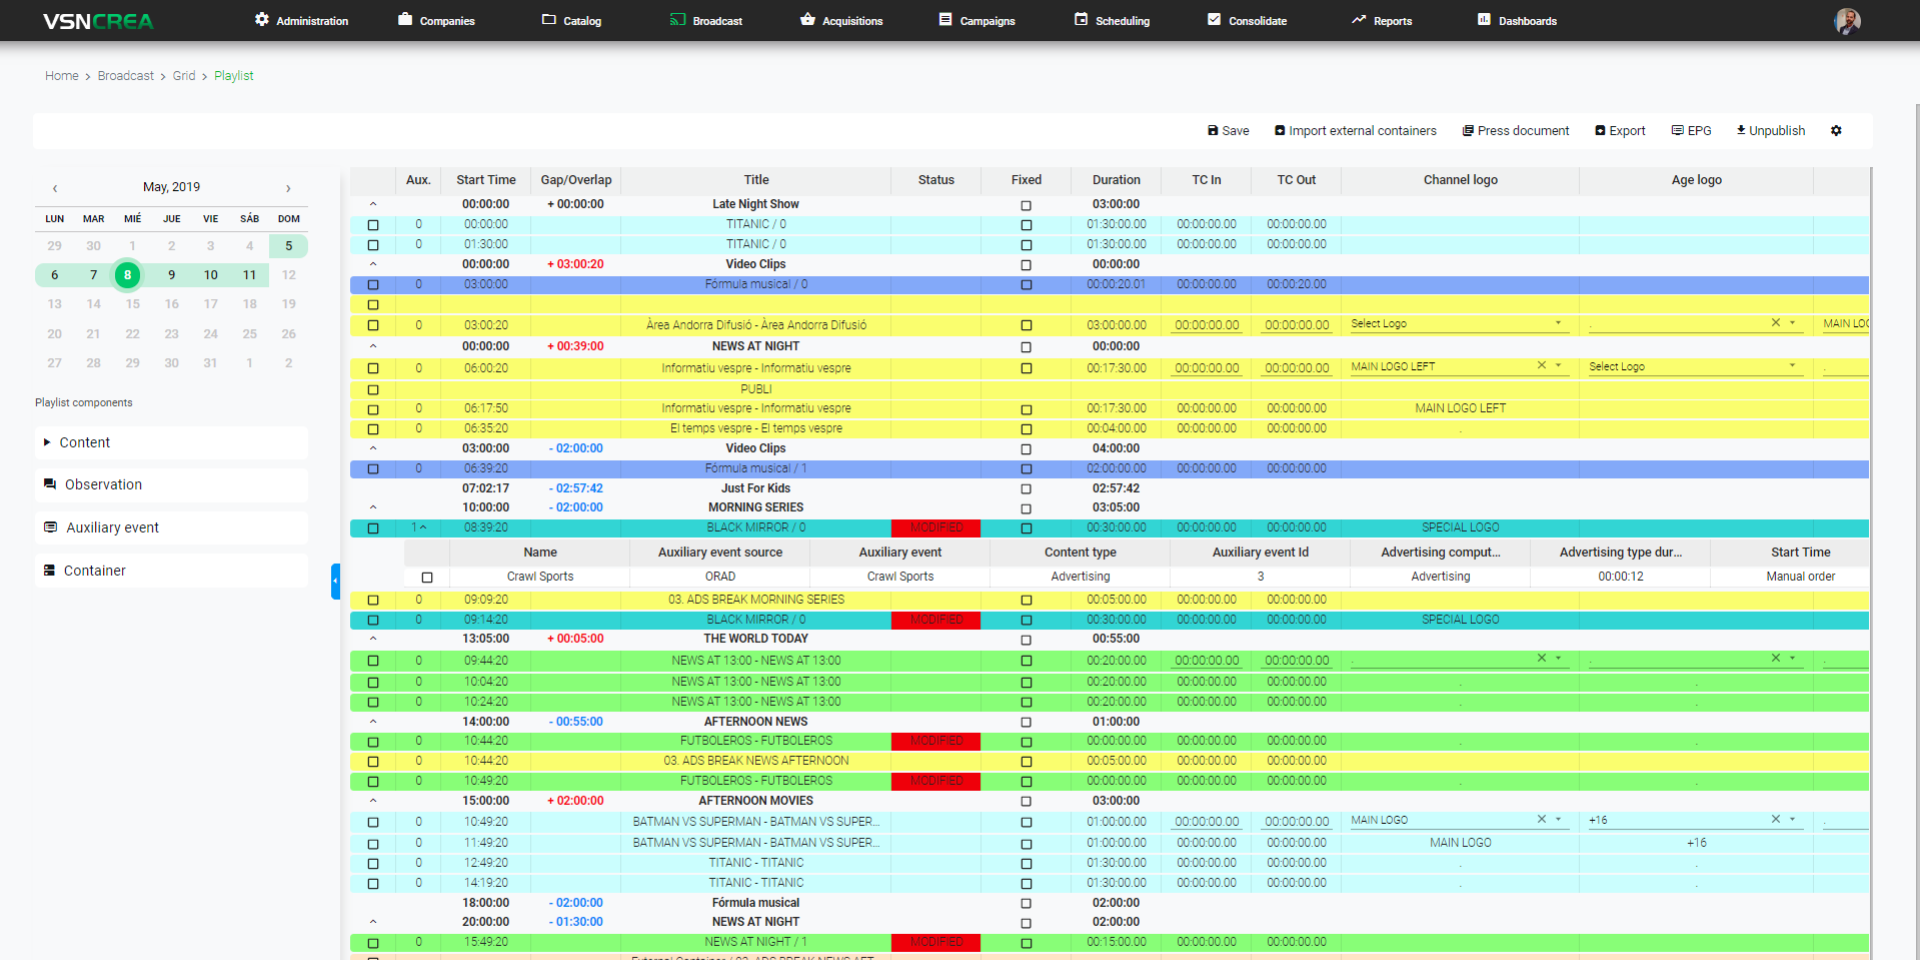Click the Companies briefcase icon
The height and width of the screenshot is (960, 1920).
pyautogui.click(x=405, y=20)
